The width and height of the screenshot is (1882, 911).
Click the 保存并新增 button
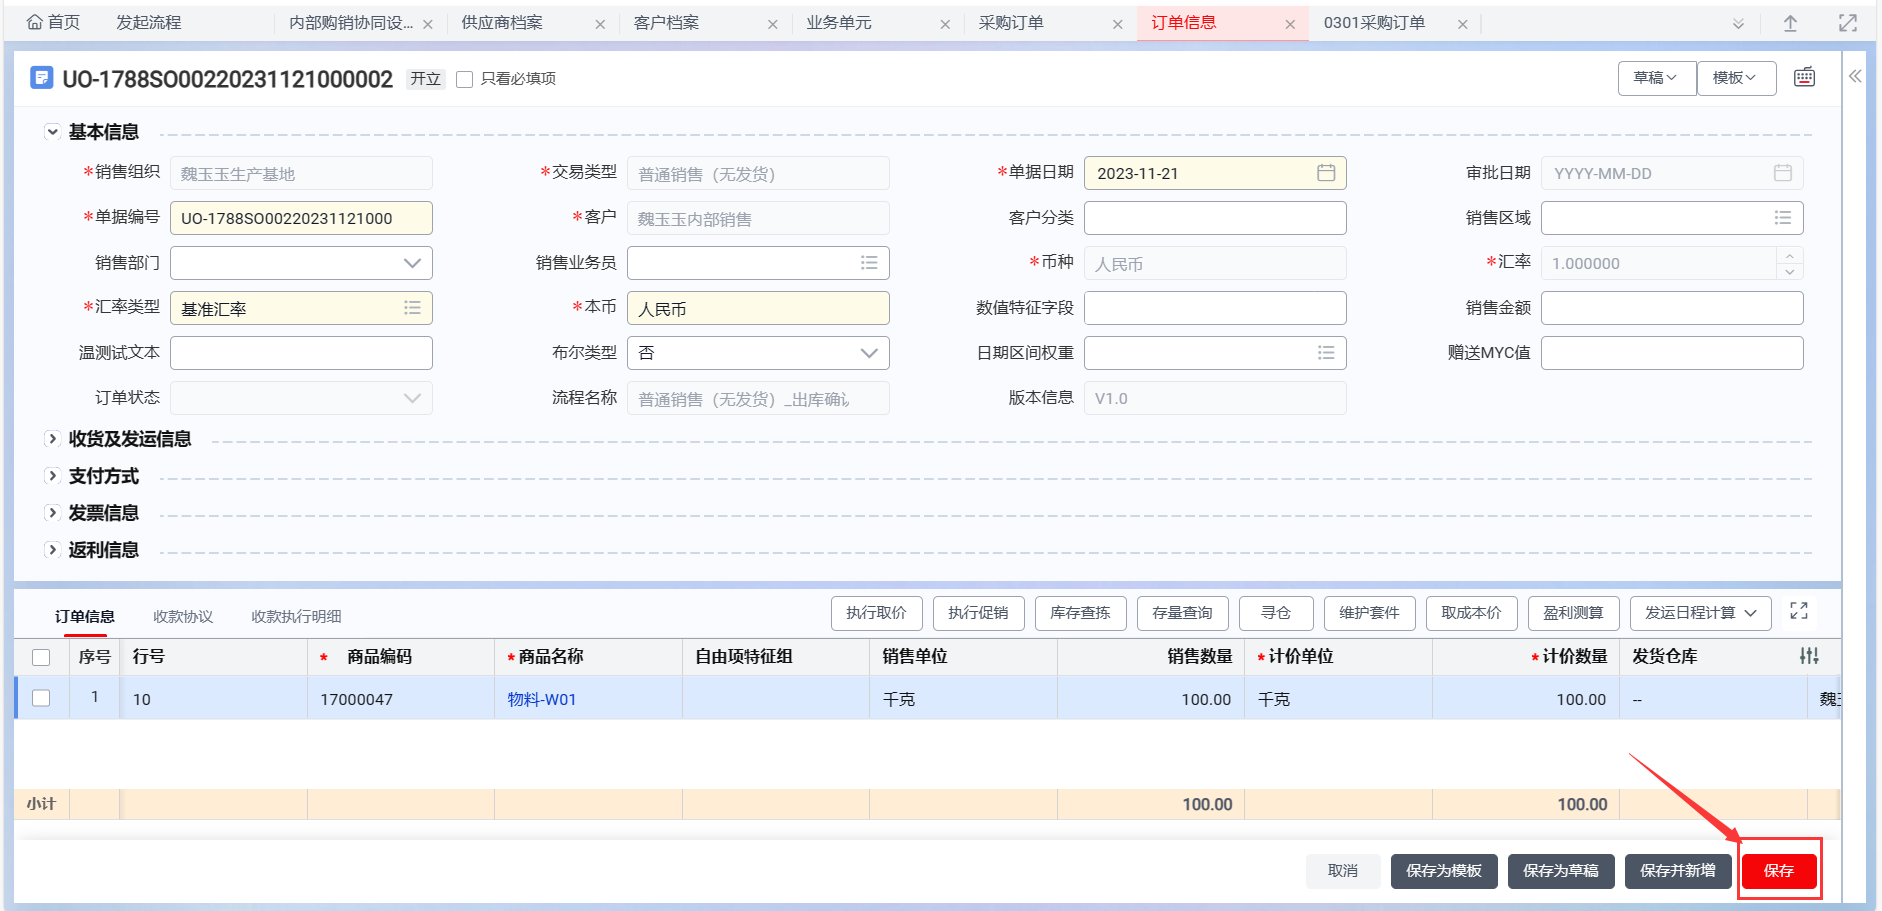pyautogui.click(x=1679, y=870)
